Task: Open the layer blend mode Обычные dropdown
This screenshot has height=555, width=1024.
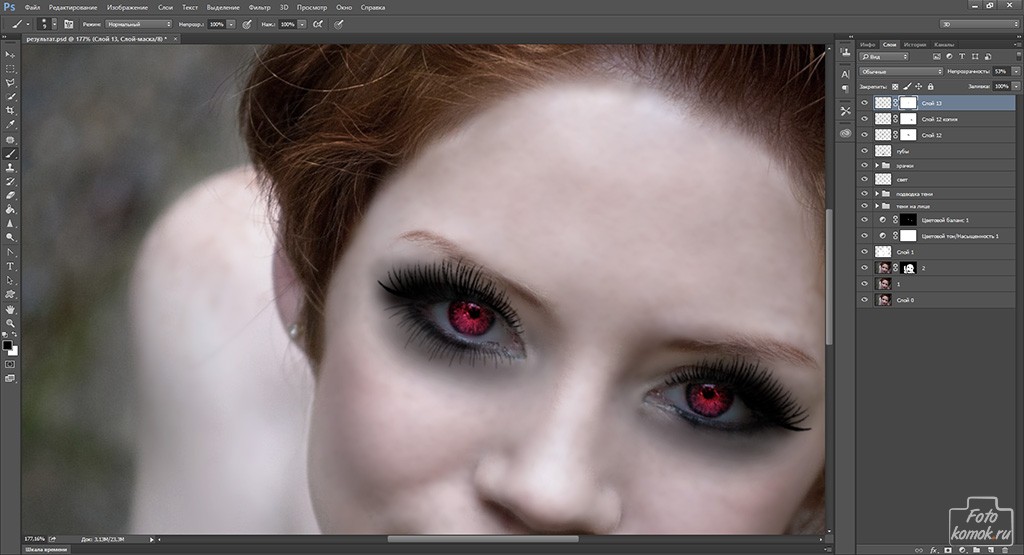Action: point(901,71)
